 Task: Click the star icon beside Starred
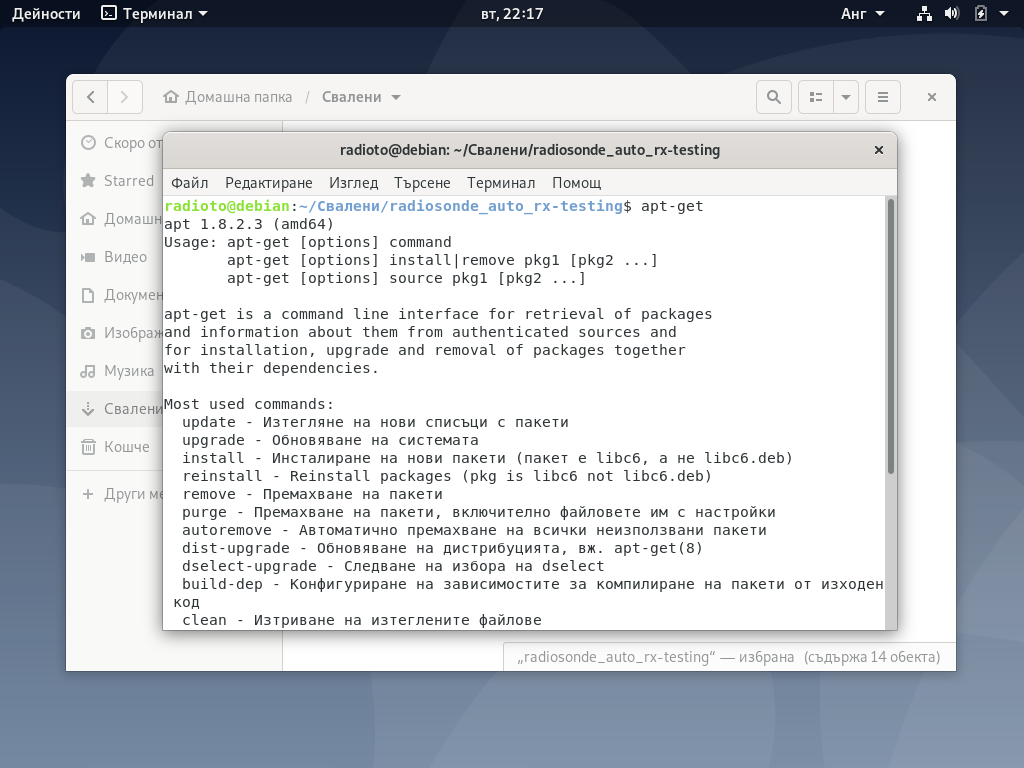point(88,181)
